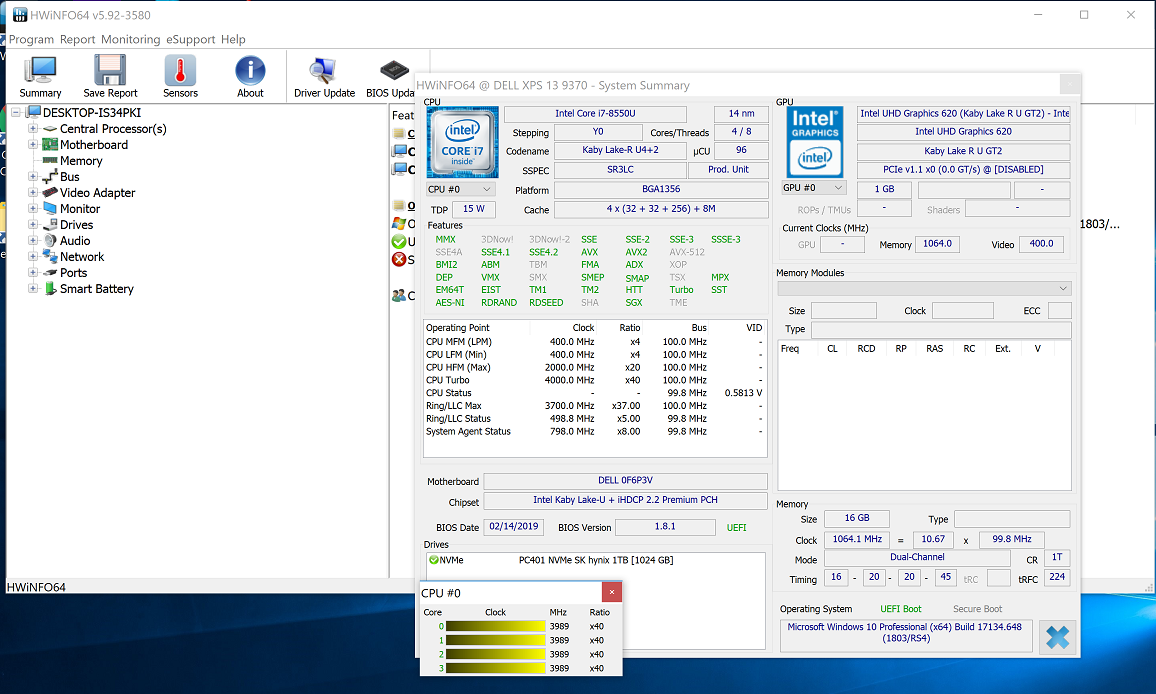1156x694 pixels.
Task: Click the Freq column header in modules table
Action: (790, 349)
